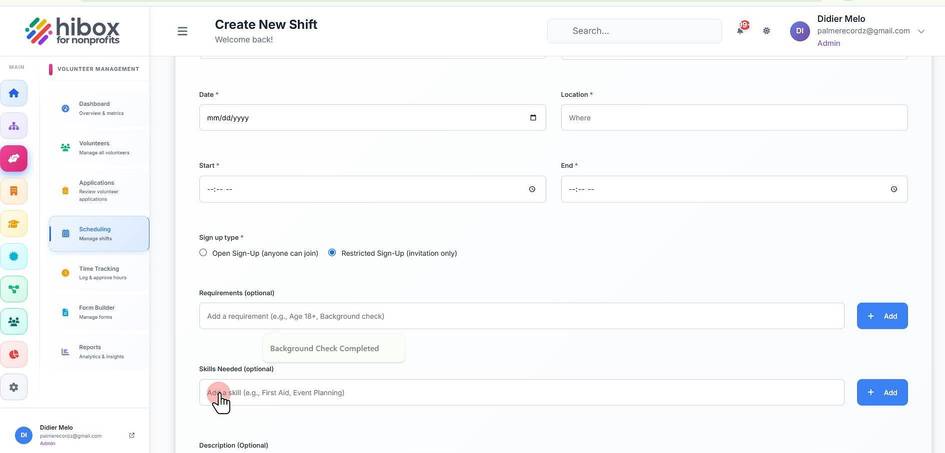Click the logout icon next to Didier Melo
The image size is (945, 453).
coord(131,435)
